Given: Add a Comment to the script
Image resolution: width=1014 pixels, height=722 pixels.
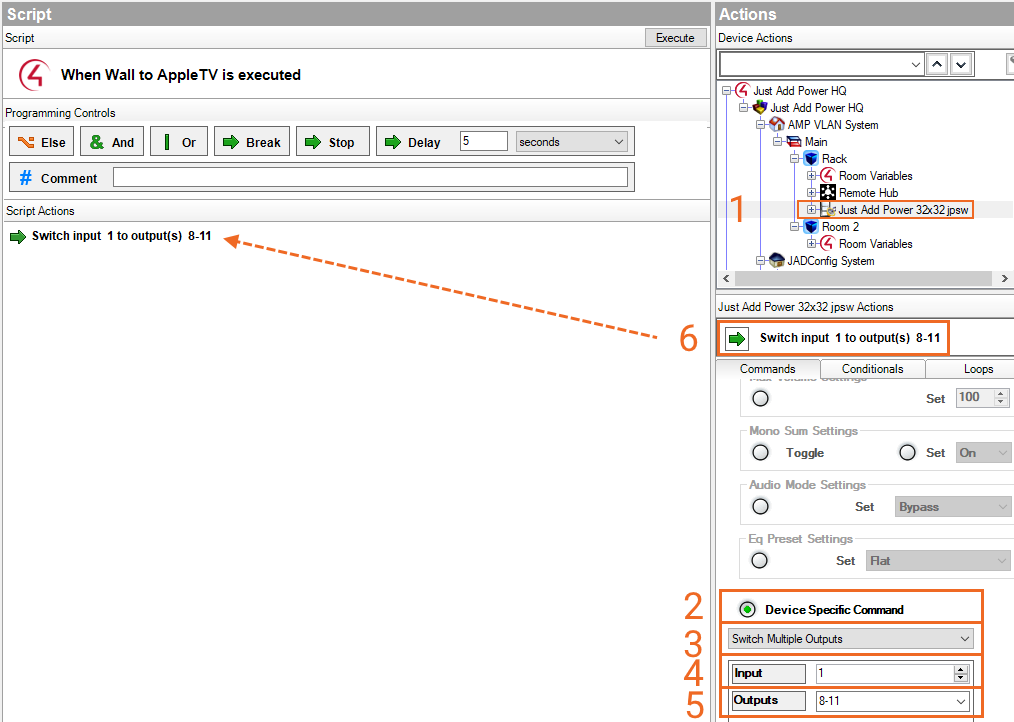Looking at the screenshot, I should coord(59,178).
